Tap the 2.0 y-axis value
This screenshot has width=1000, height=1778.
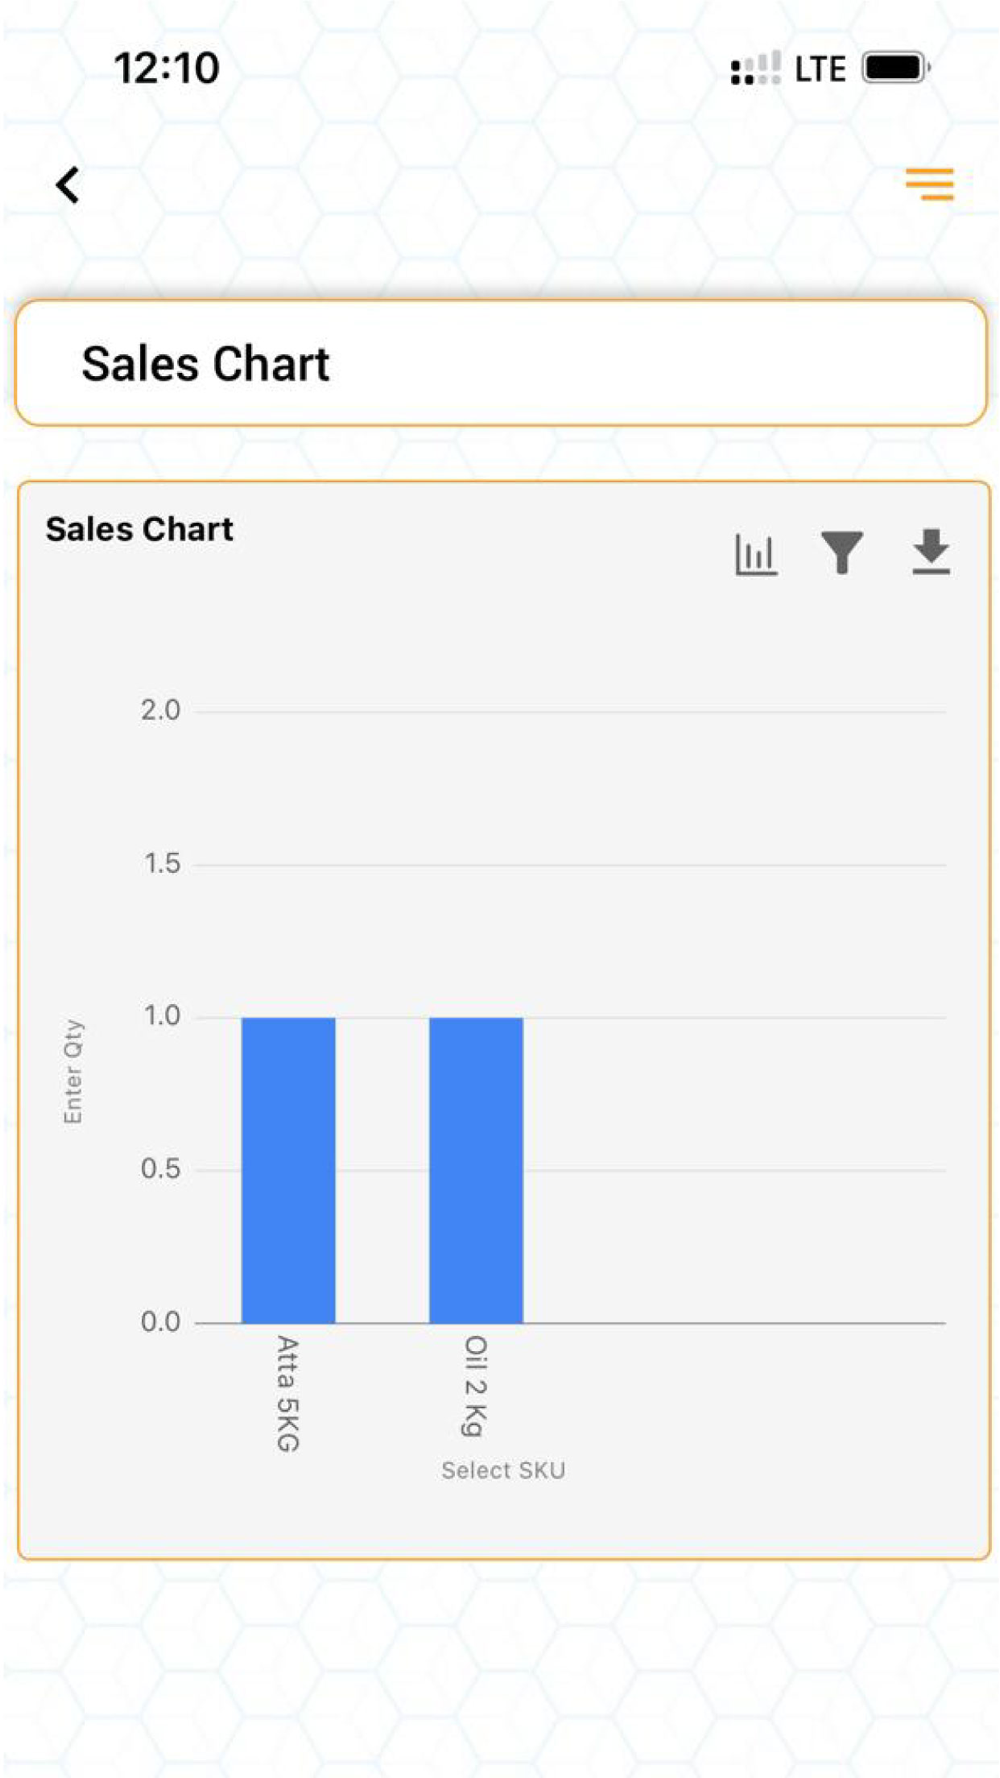[160, 711]
